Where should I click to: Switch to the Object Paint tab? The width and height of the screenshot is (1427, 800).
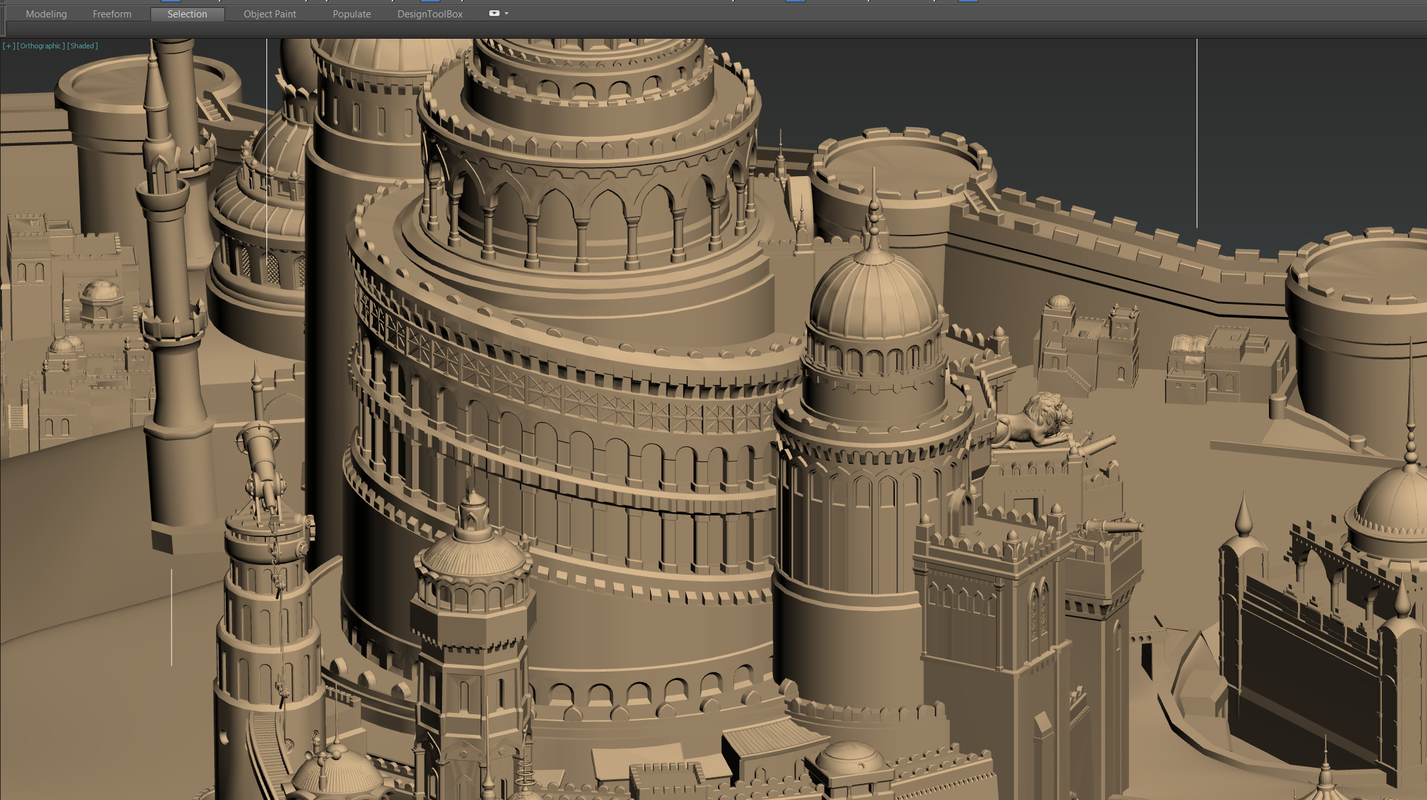pos(269,13)
